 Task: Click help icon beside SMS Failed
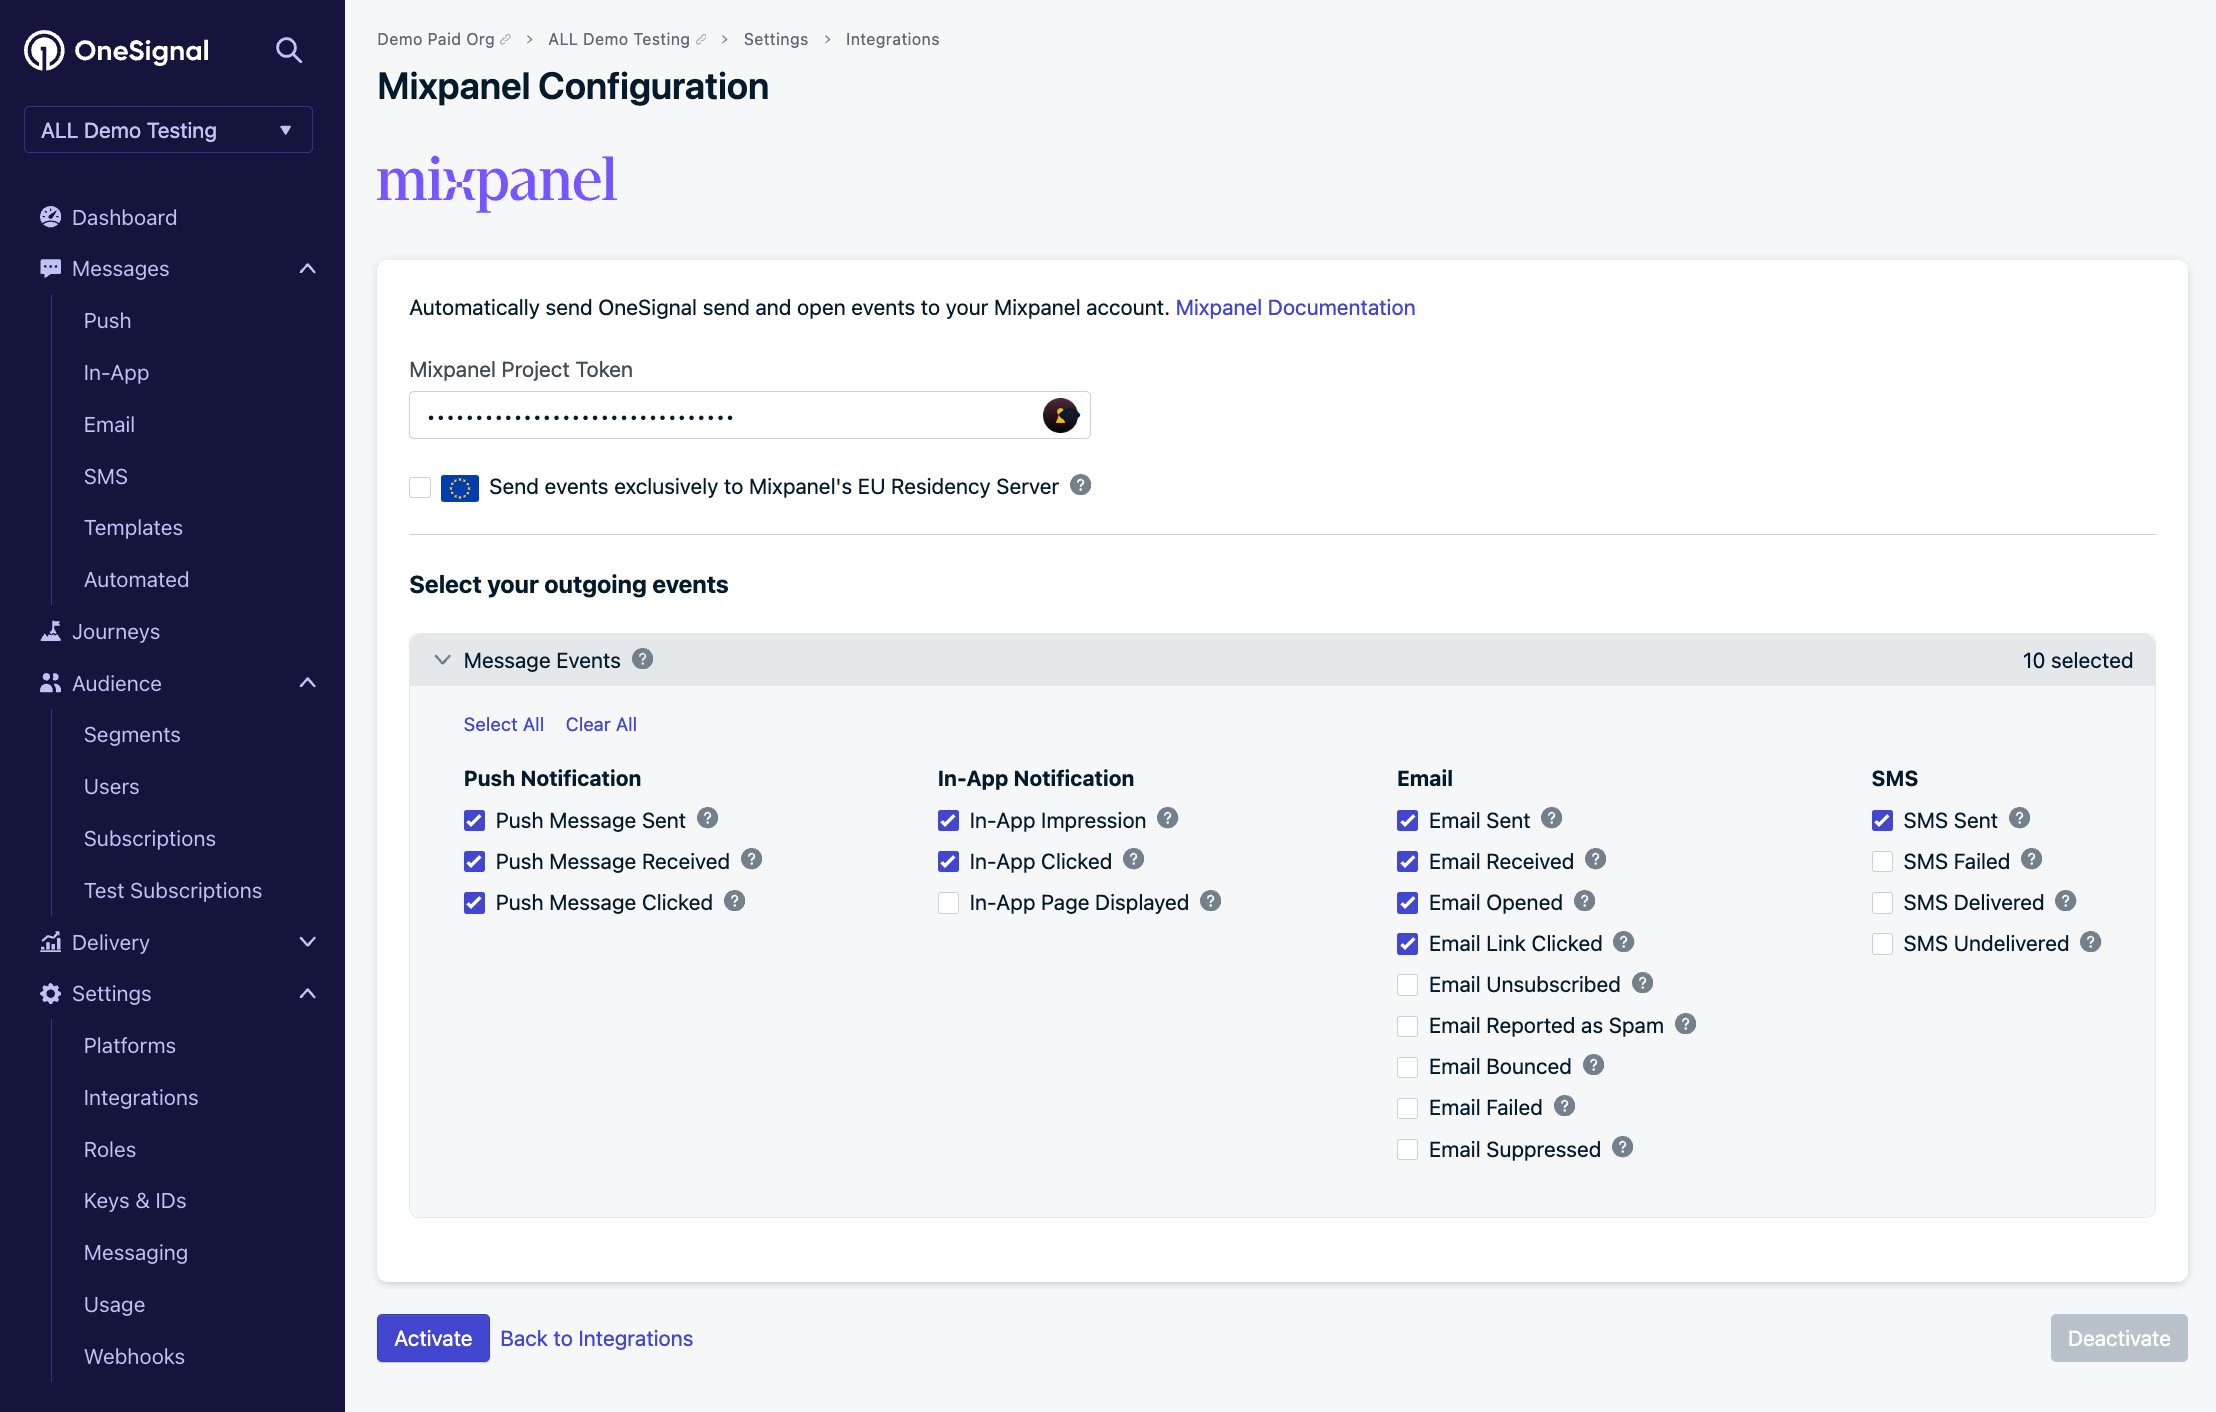coord(2032,859)
